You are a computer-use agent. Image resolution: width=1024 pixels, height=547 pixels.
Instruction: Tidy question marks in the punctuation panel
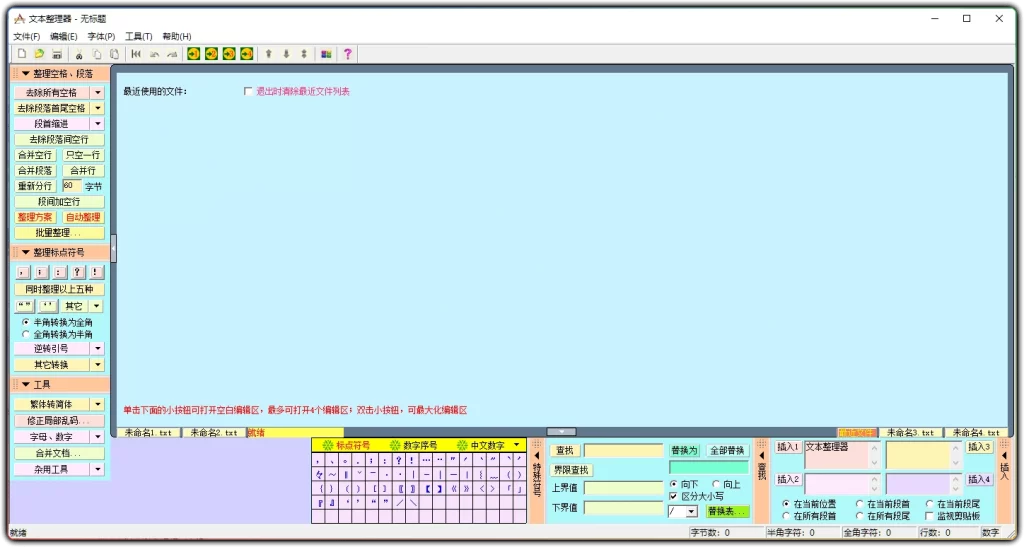point(78,272)
